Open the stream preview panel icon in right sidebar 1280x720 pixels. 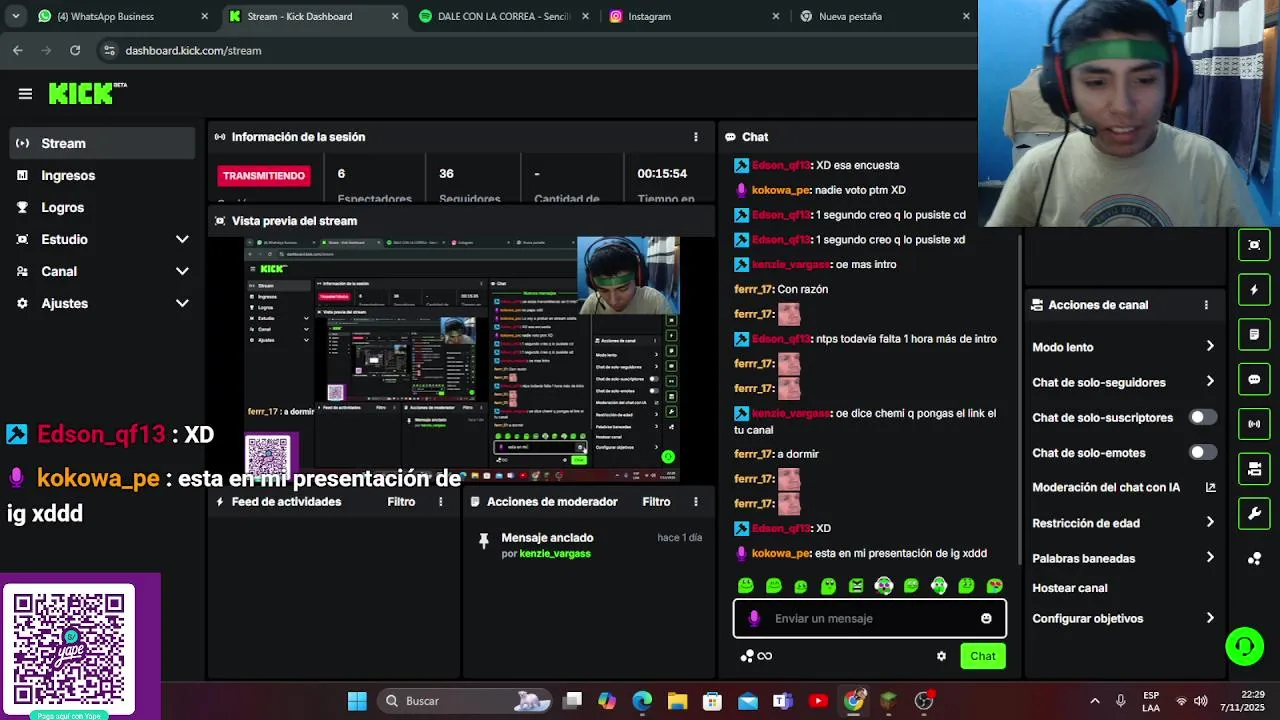point(1254,245)
